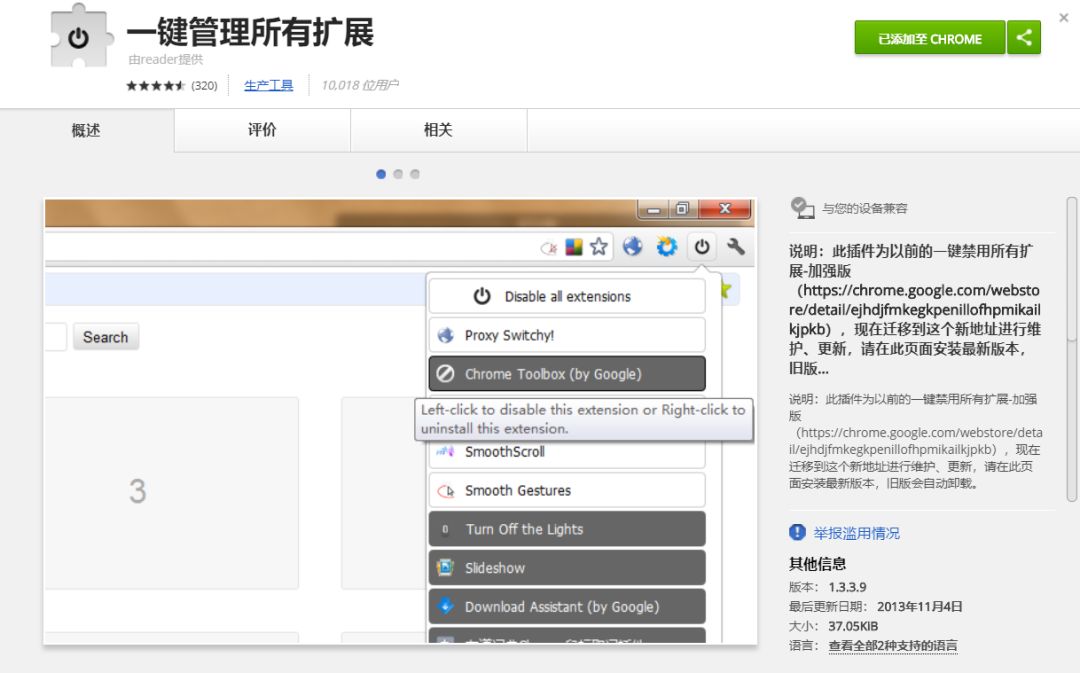Click the extension title 一键管理所有扩展

[x=251, y=32]
